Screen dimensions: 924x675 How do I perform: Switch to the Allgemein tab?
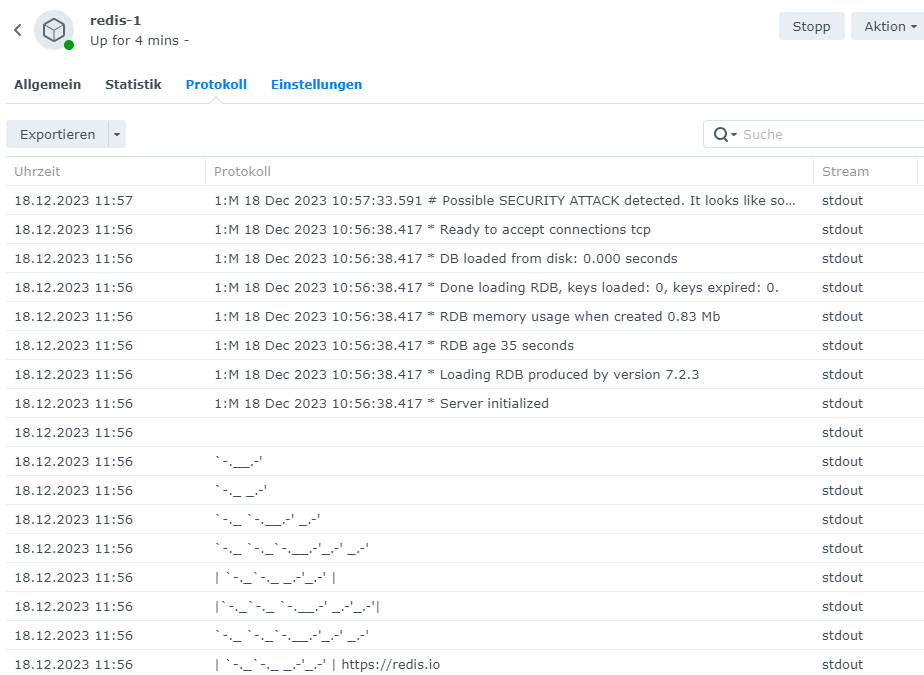point(47,85)
